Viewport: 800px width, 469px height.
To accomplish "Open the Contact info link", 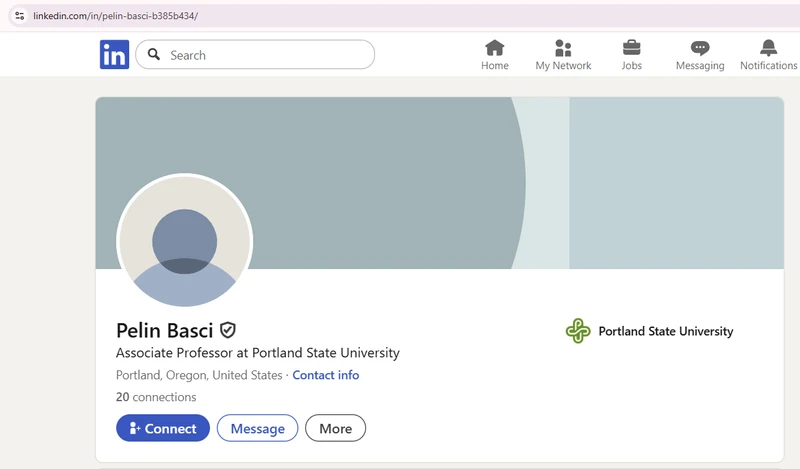I will point(326,375).
